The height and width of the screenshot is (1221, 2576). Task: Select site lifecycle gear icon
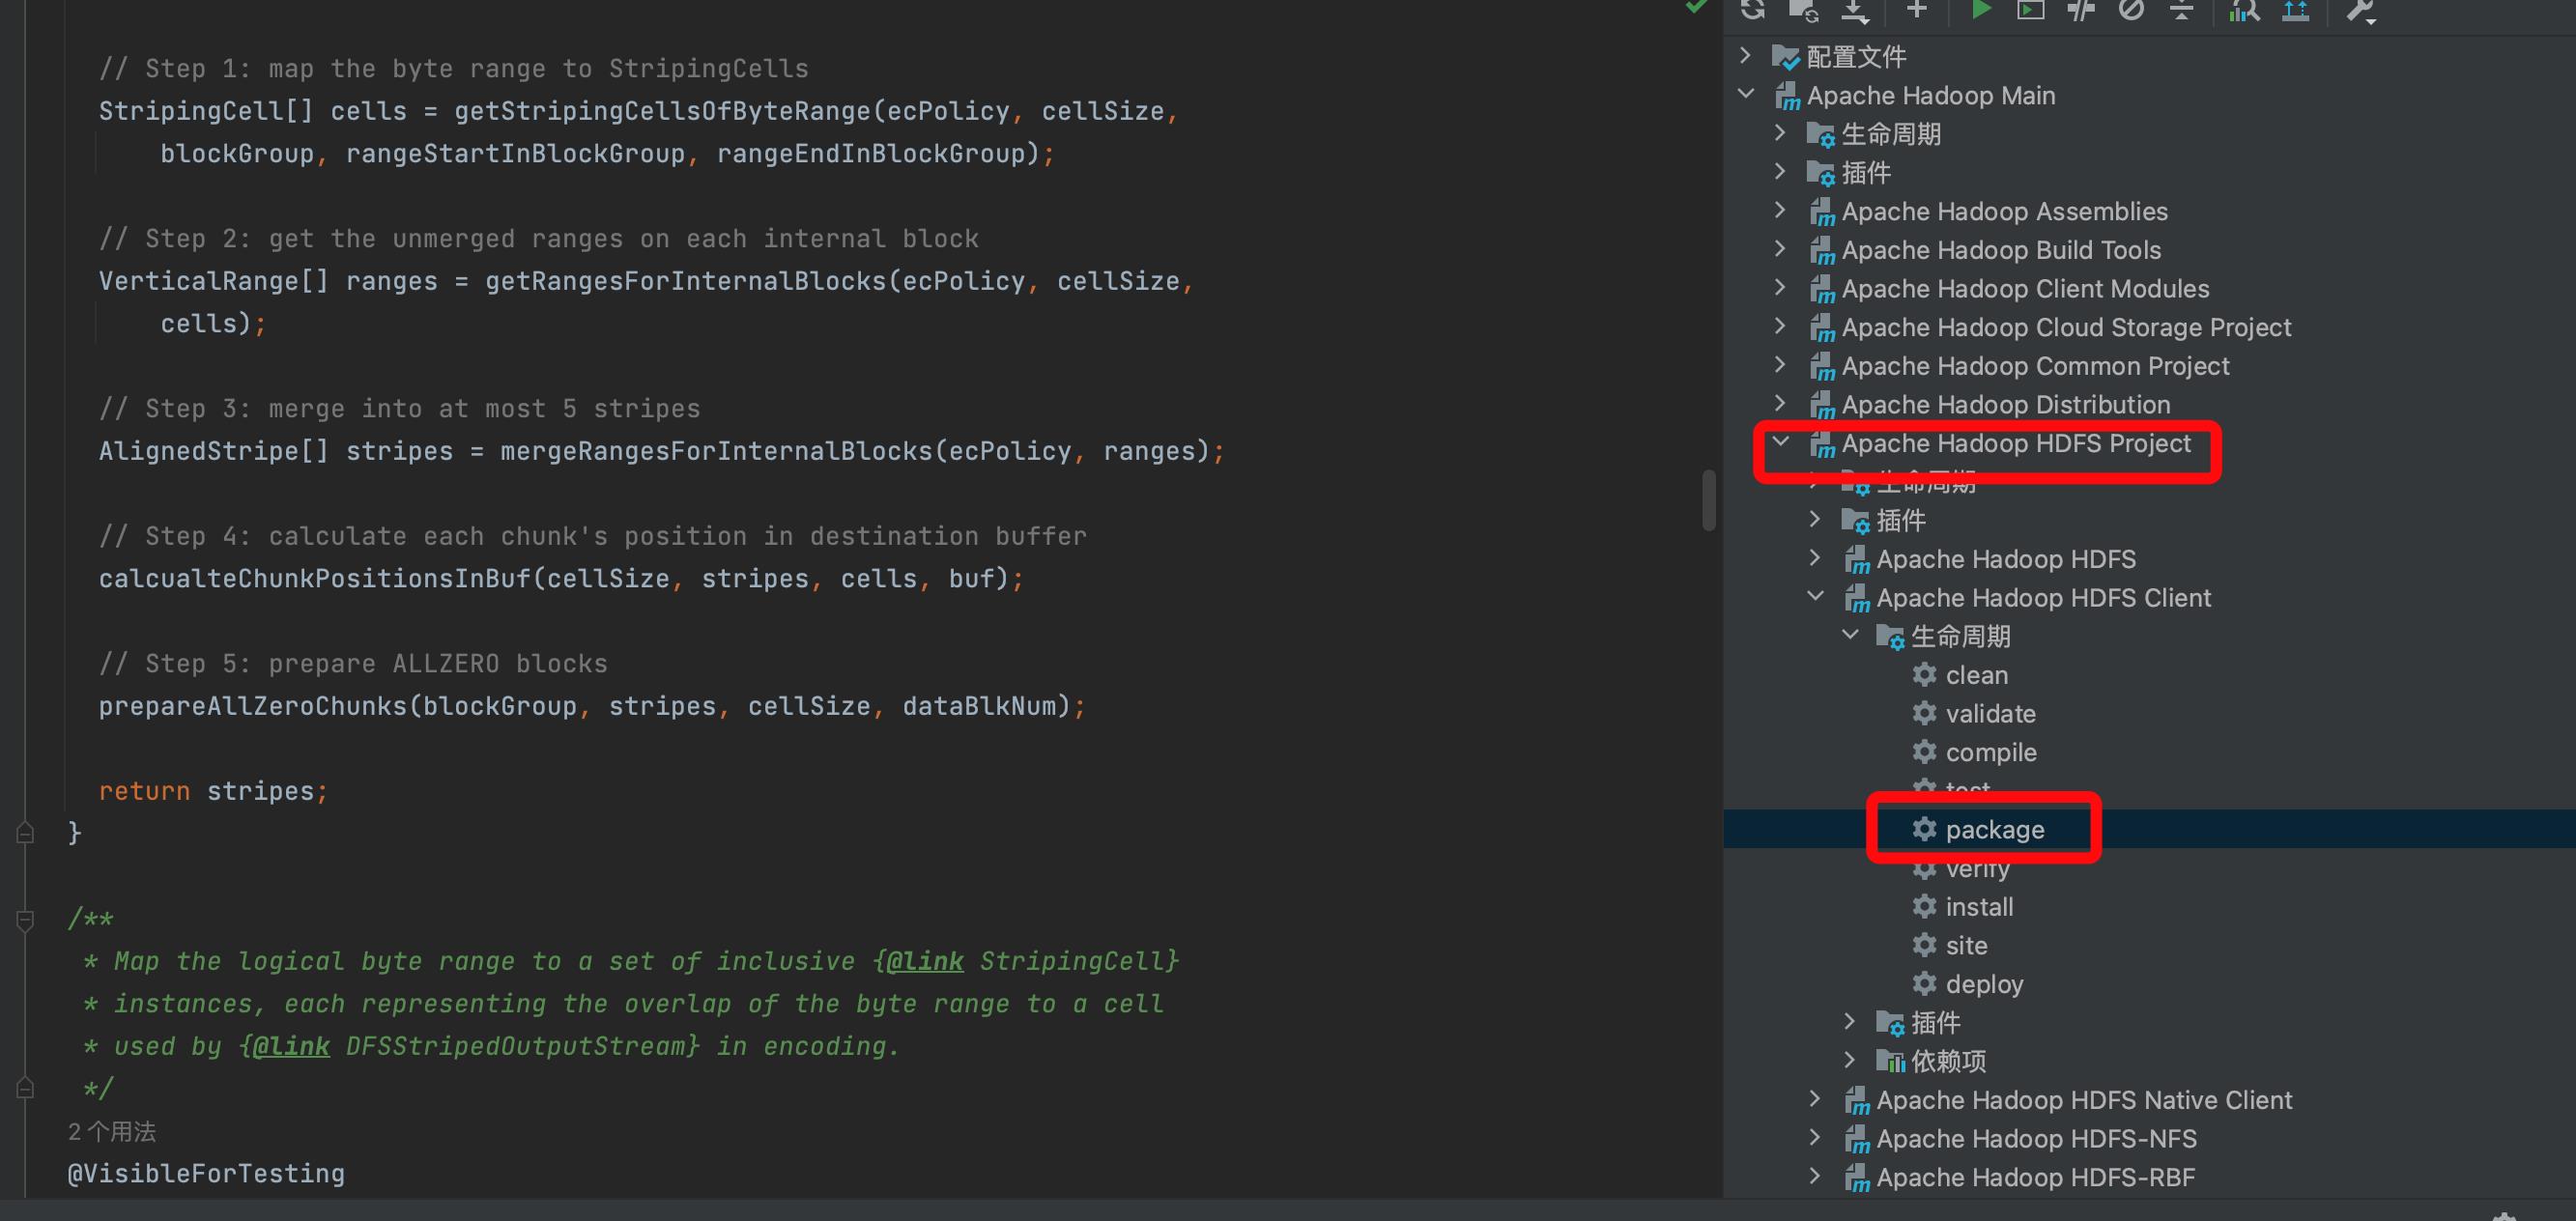(x=1924, y=945)
